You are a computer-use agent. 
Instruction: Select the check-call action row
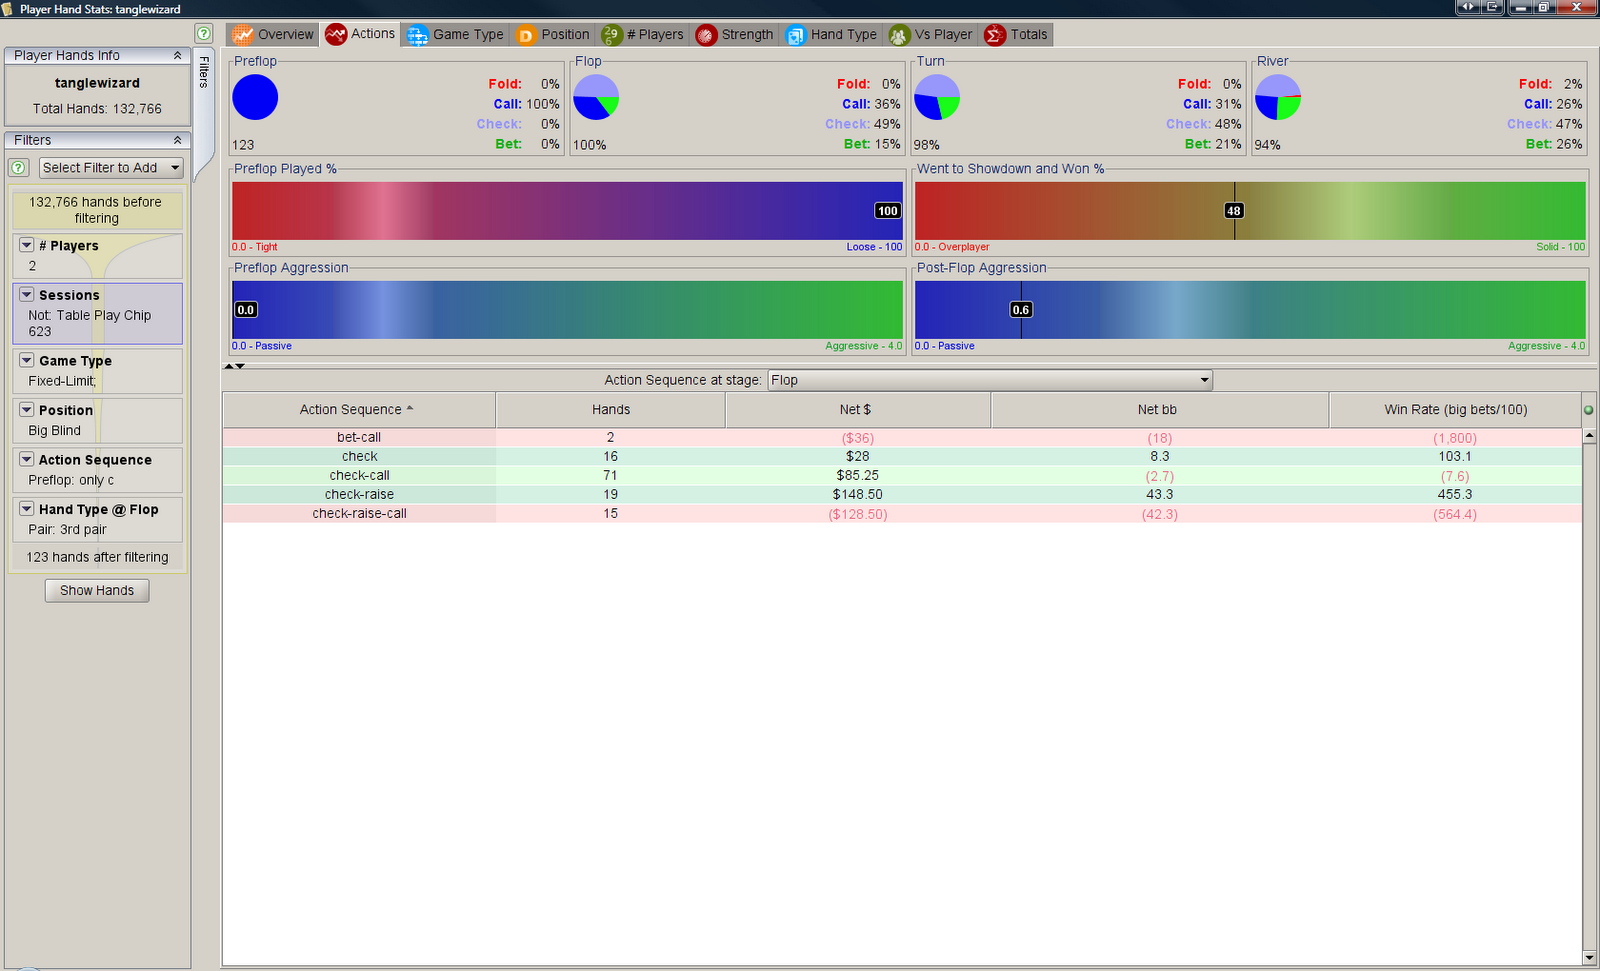(x=902, y=476)
